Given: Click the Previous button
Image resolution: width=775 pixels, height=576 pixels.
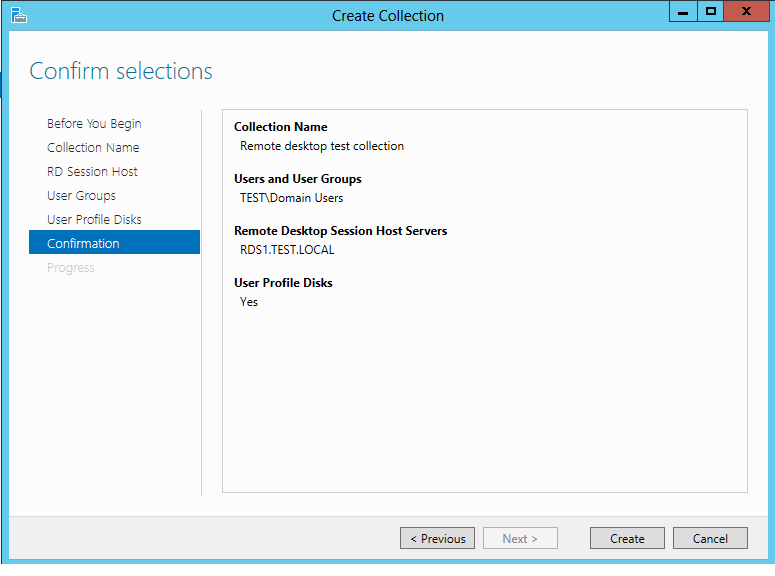Looking at the screenshot, I should tap(437, 538).
